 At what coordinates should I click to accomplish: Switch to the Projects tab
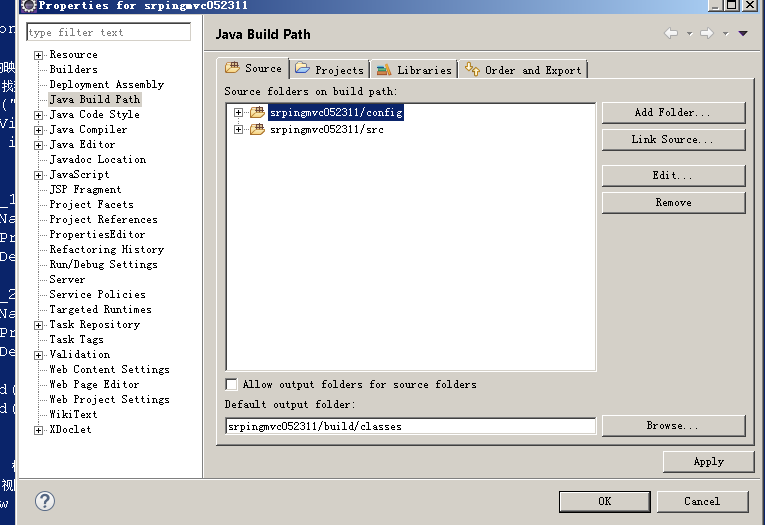tap(330, 70)
